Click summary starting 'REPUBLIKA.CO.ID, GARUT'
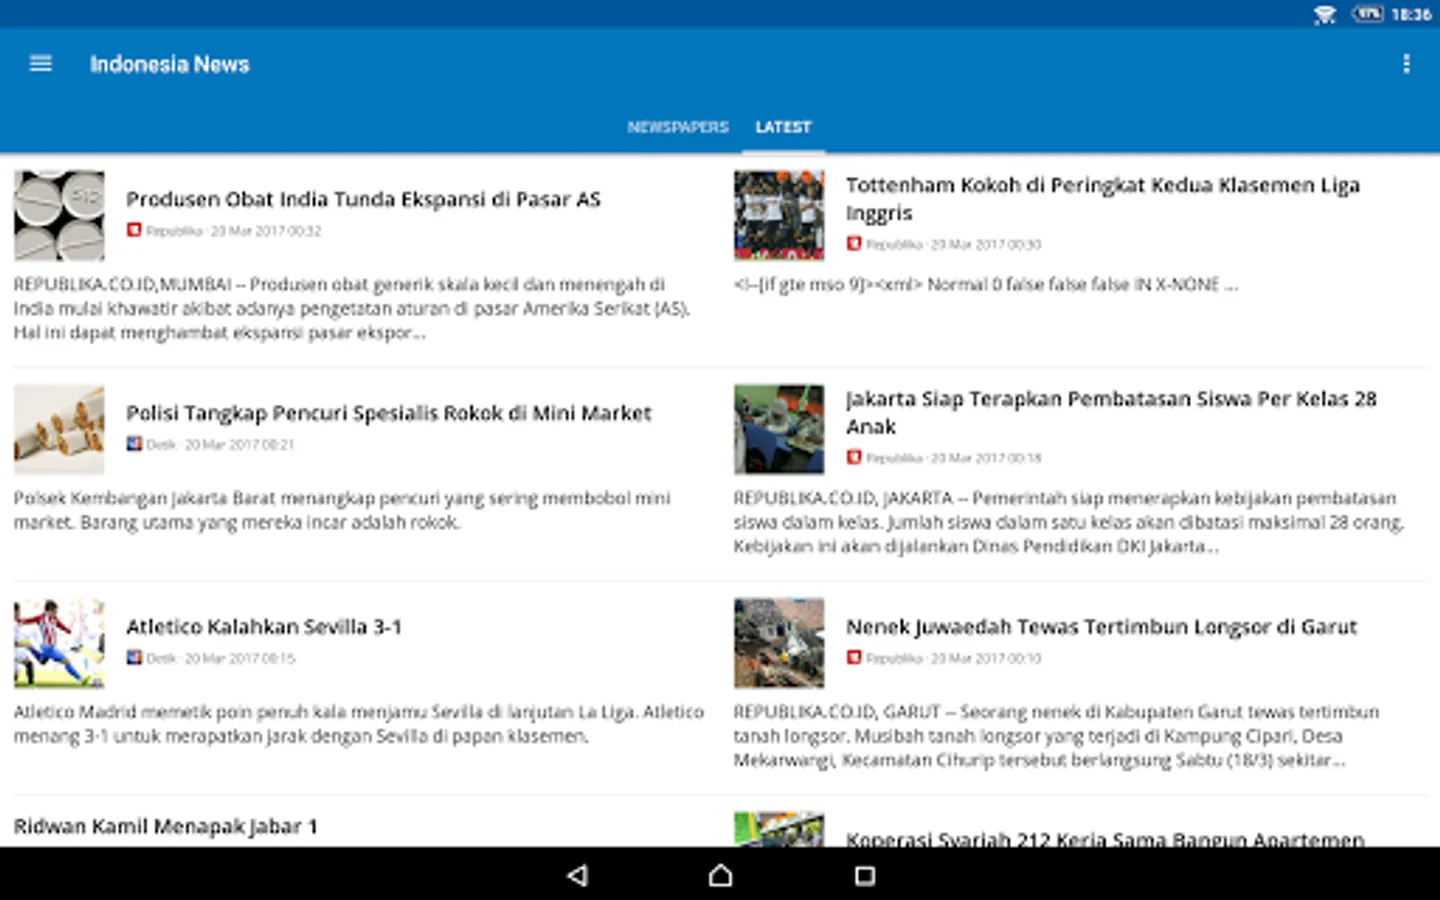Viewport: 1440px width, 900px height. coord(1057,736)
